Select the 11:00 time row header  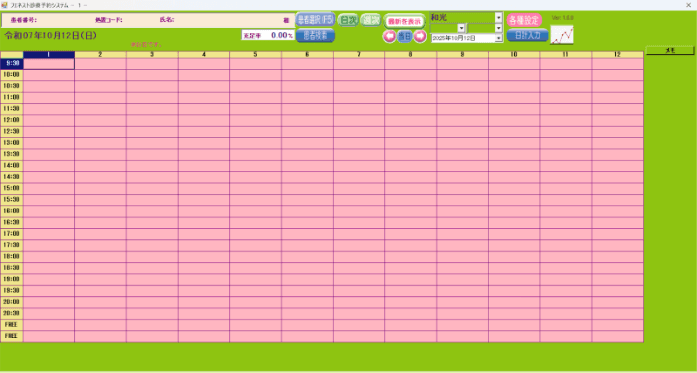(x=12, y=98)
